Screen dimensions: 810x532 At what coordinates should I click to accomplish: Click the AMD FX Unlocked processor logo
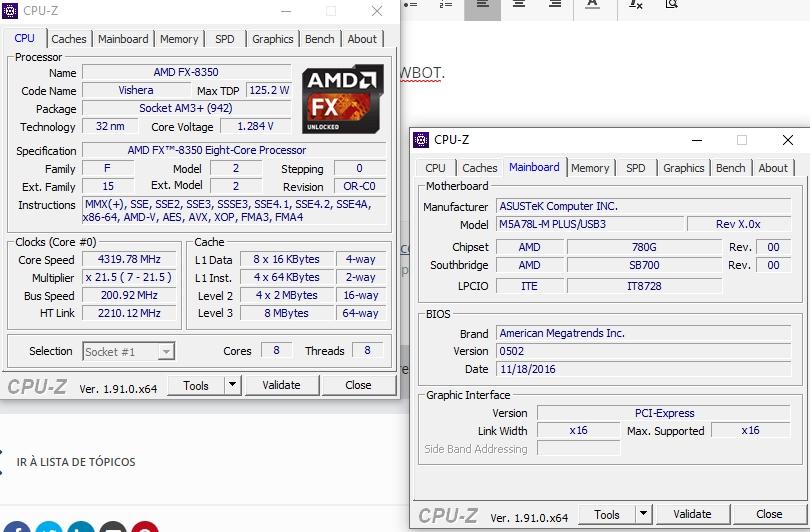tap(343, 99)
